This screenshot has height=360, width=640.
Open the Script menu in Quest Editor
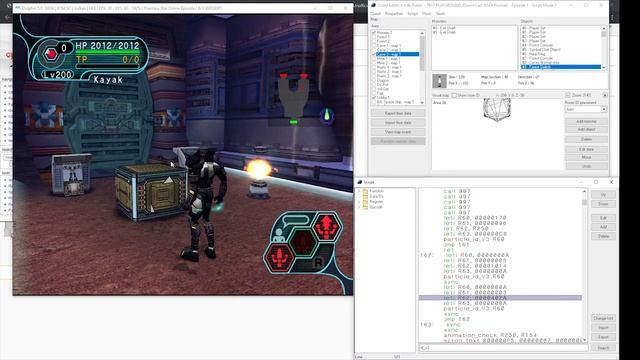413,13
